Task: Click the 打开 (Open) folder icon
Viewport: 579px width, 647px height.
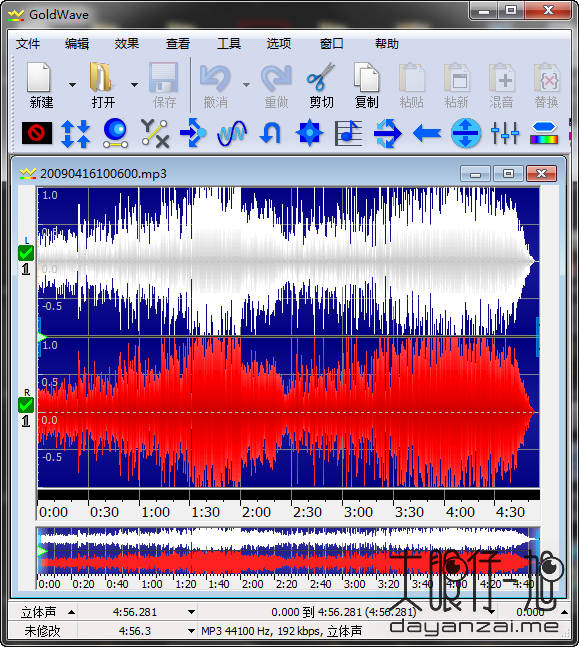Action: point(101,77)
